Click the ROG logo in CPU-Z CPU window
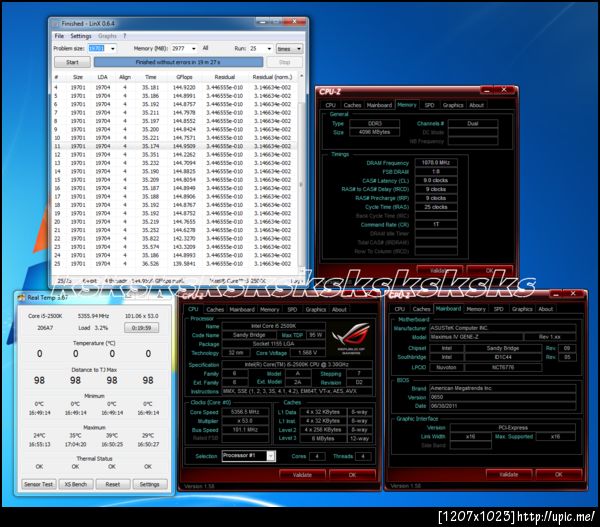600x527 pixels. [351, 339]
